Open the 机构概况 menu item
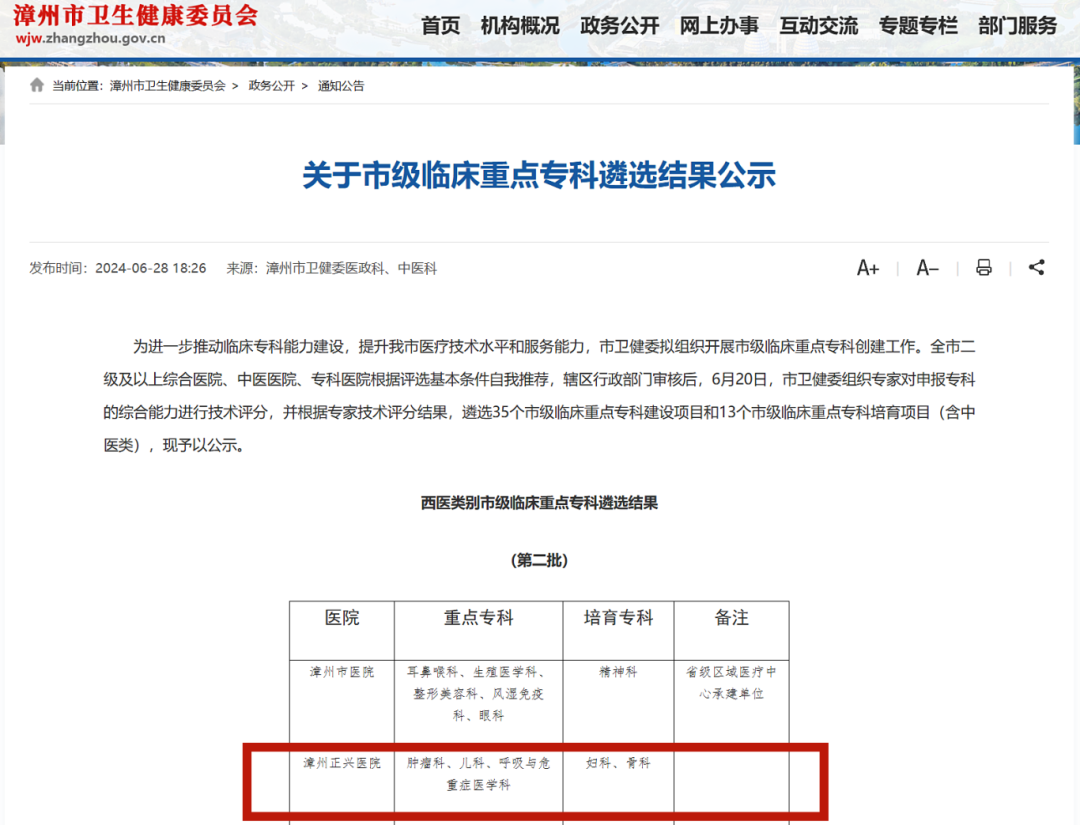Image resolution: width=1080 pixels, height=825 pixels. [x=520, y=26]
